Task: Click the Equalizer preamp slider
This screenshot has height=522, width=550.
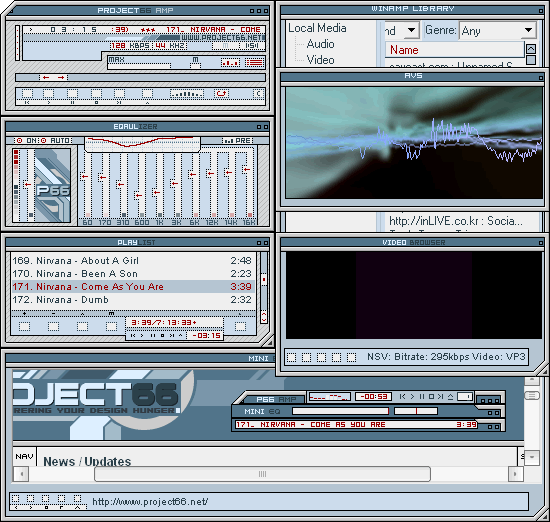Action: (28, 184)
